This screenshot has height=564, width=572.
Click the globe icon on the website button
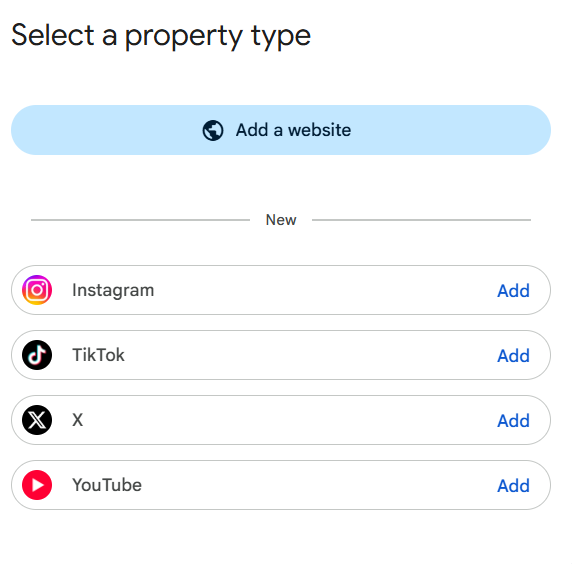[213, 130]
